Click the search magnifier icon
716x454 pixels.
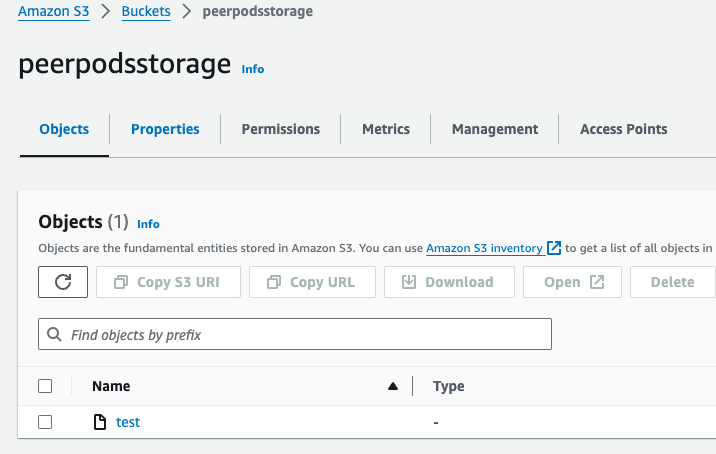coord(54,335)
